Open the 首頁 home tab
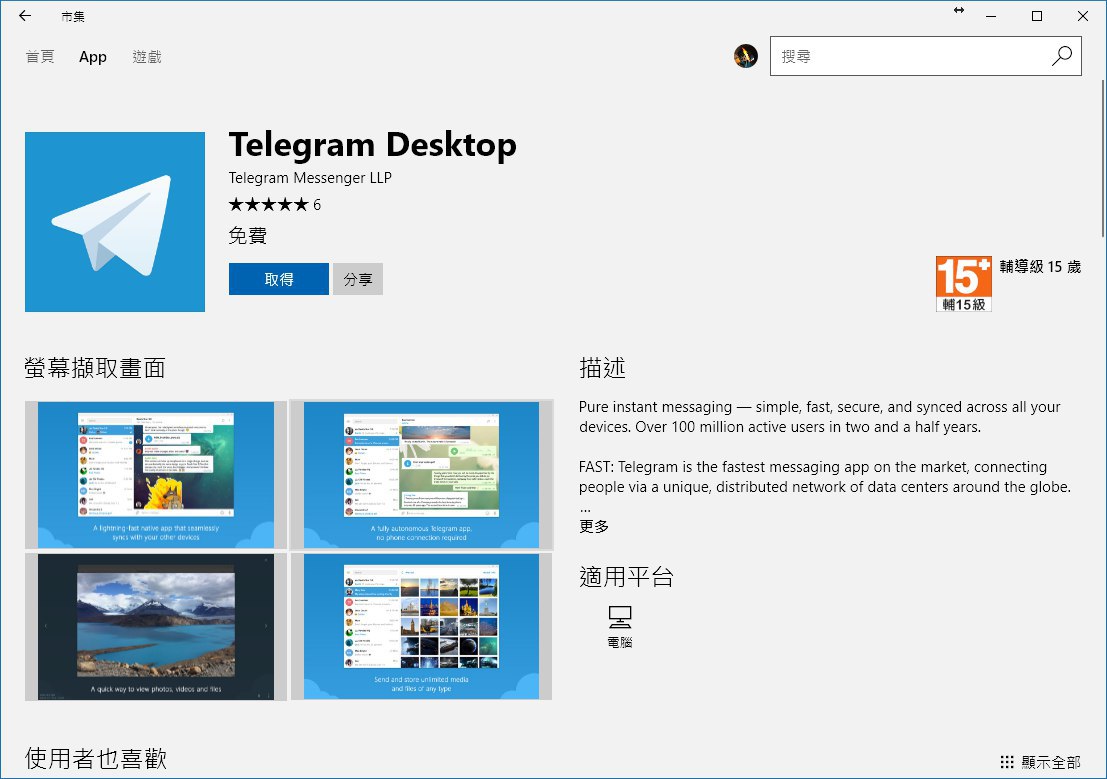 (x=40, y=57)
